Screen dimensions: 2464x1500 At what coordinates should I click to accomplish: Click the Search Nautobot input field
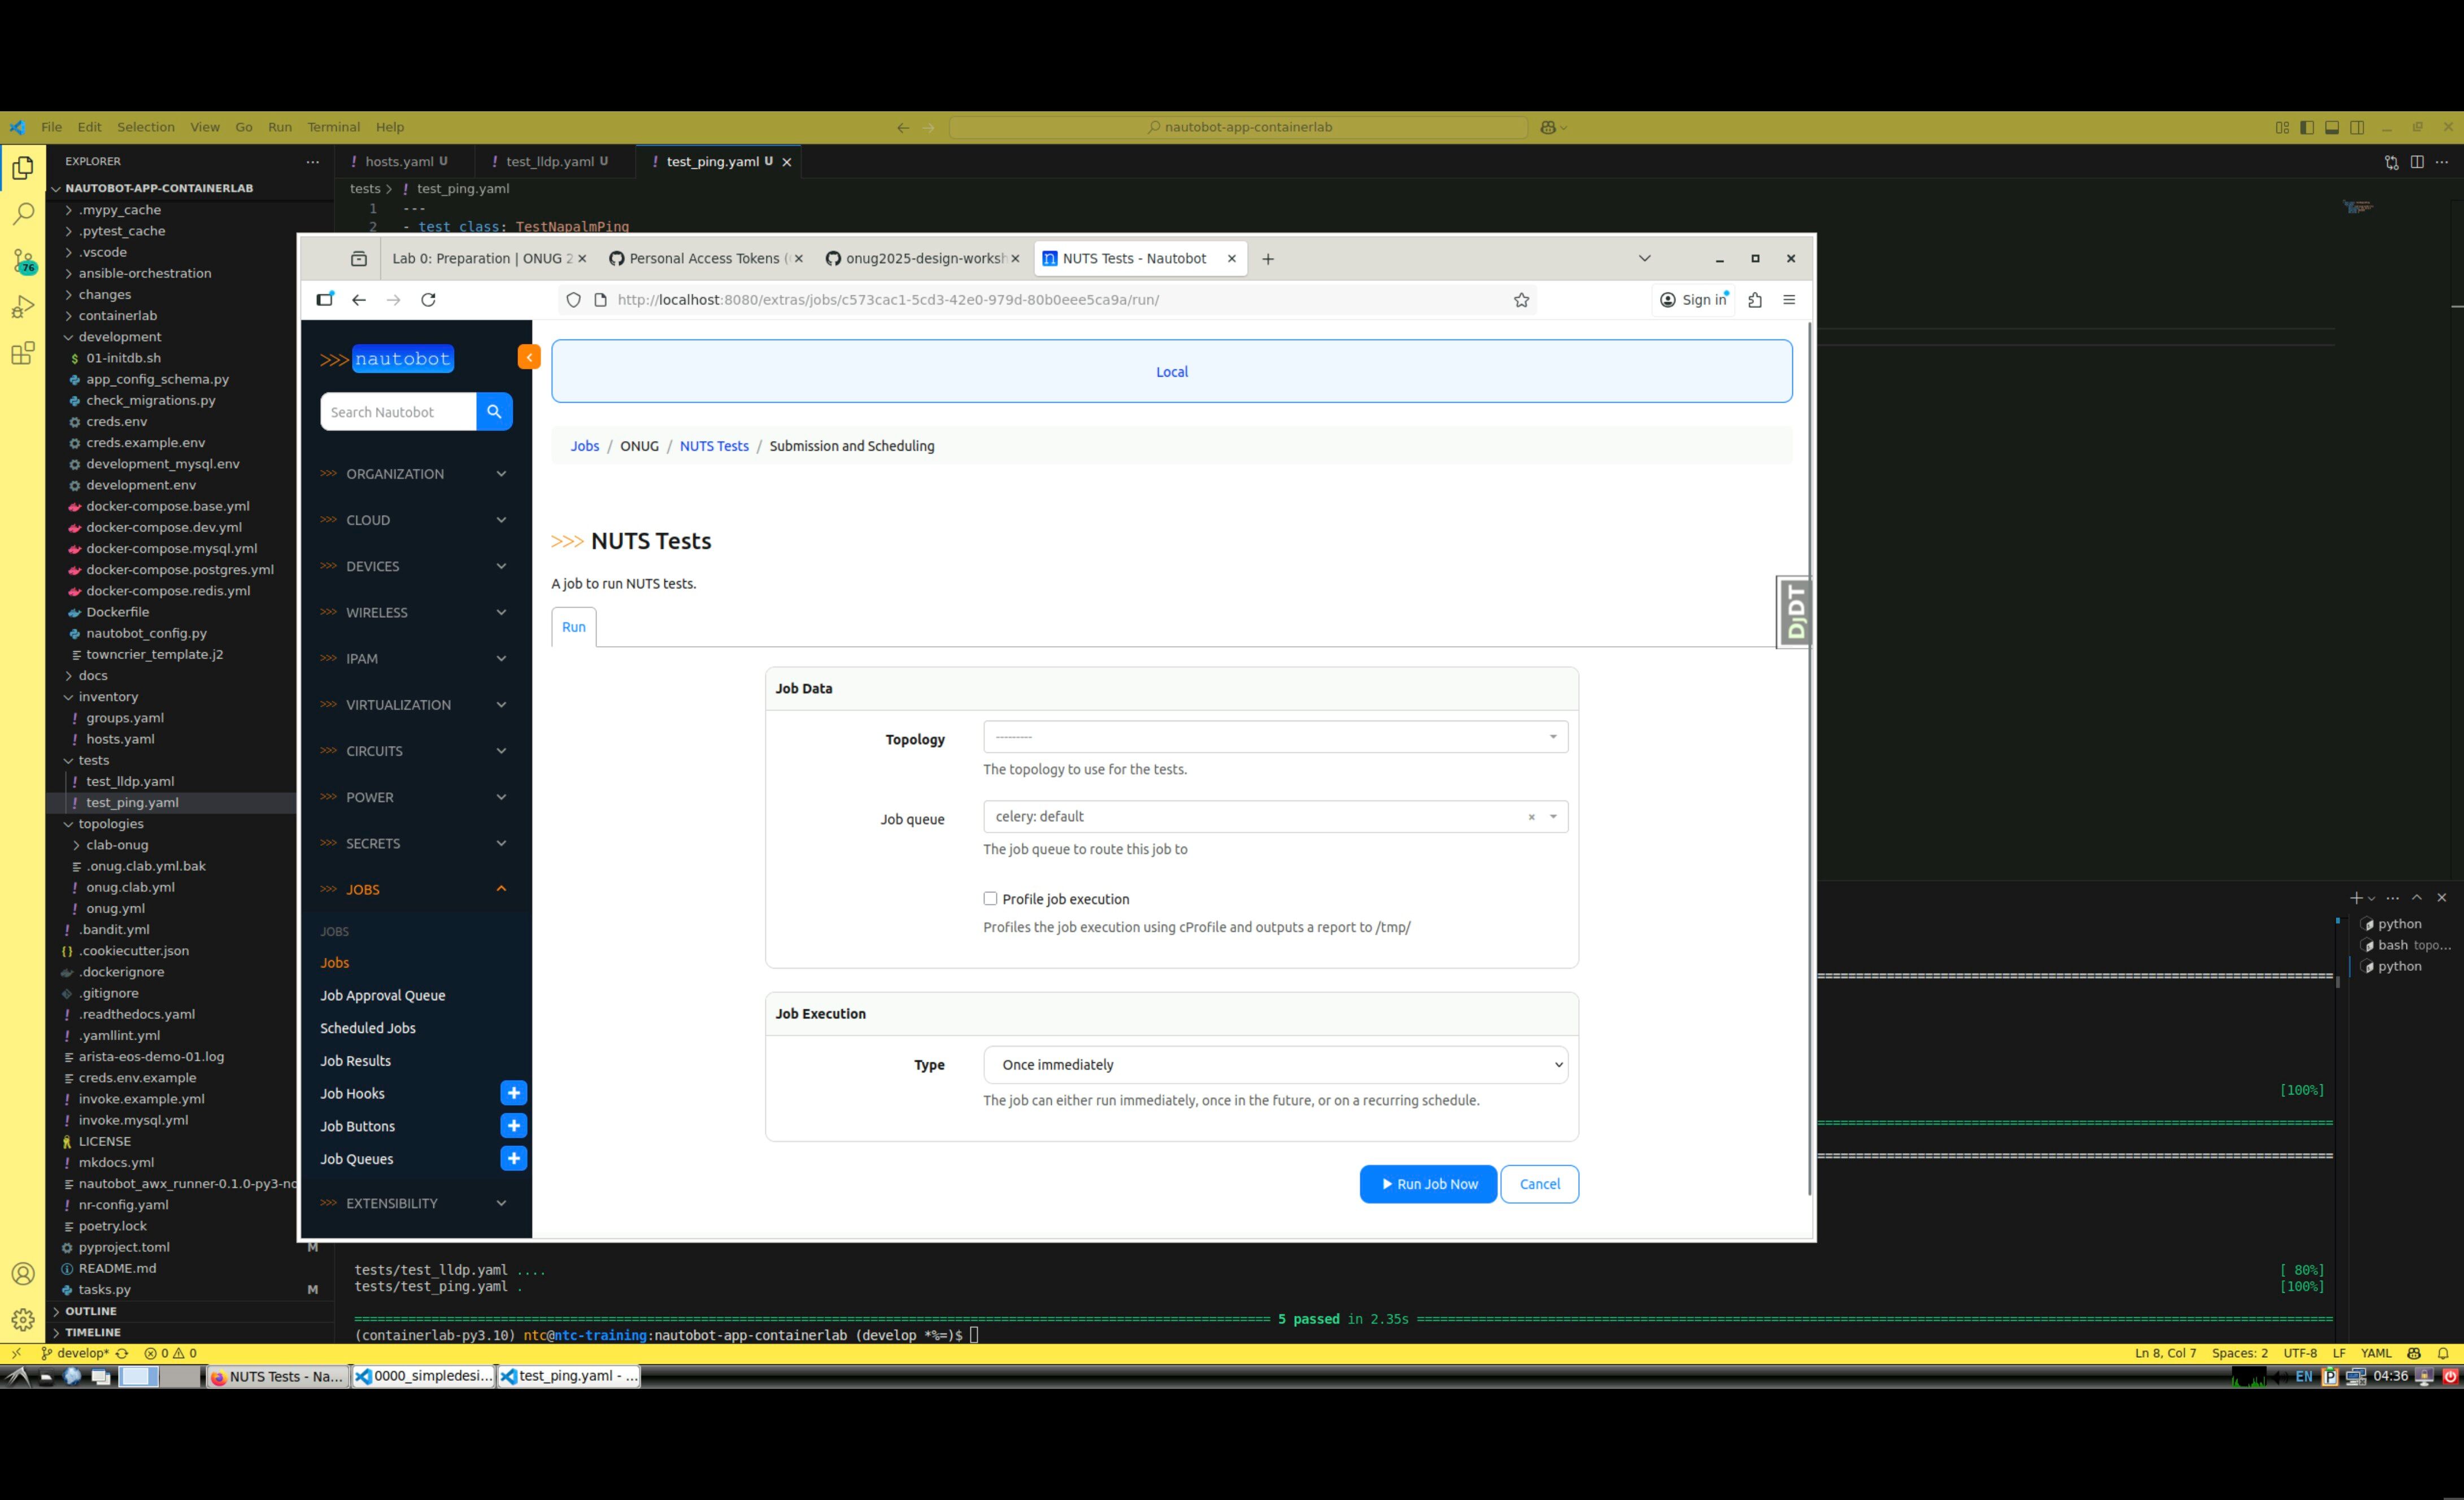coord(397,412)
